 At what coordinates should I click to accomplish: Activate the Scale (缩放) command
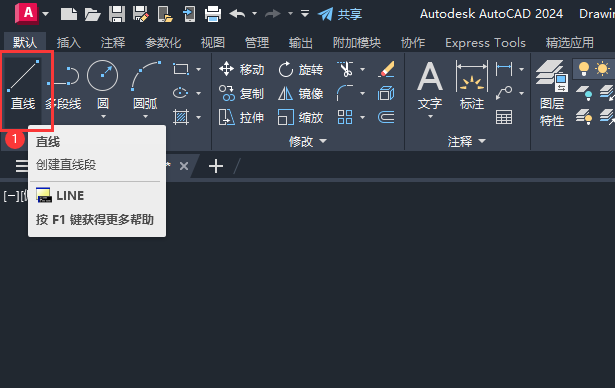click(x=300, y=117)
